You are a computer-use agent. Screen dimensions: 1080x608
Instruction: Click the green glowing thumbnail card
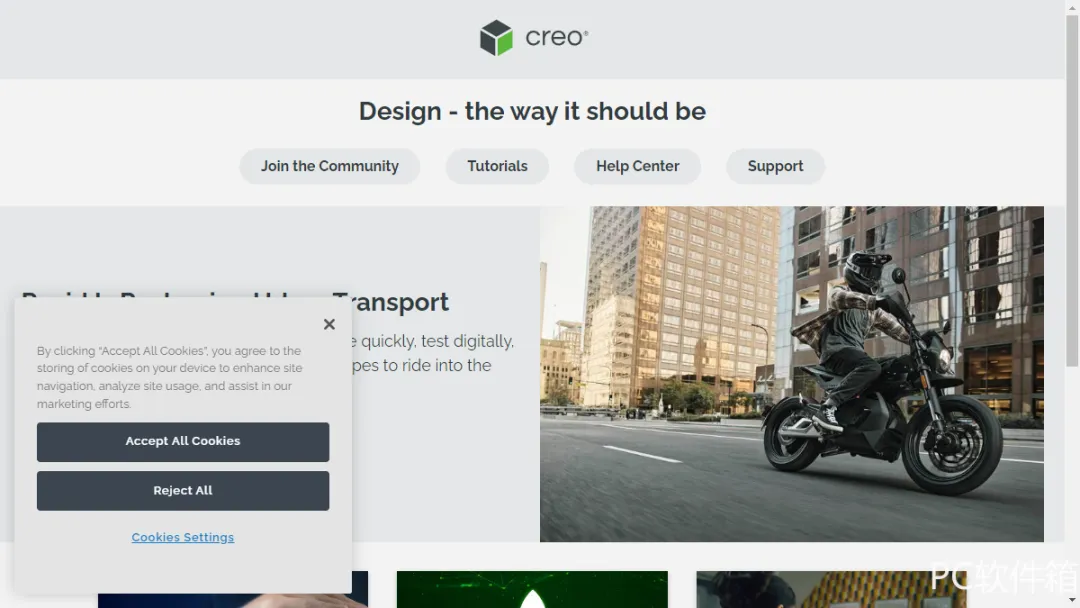(532, 589)
